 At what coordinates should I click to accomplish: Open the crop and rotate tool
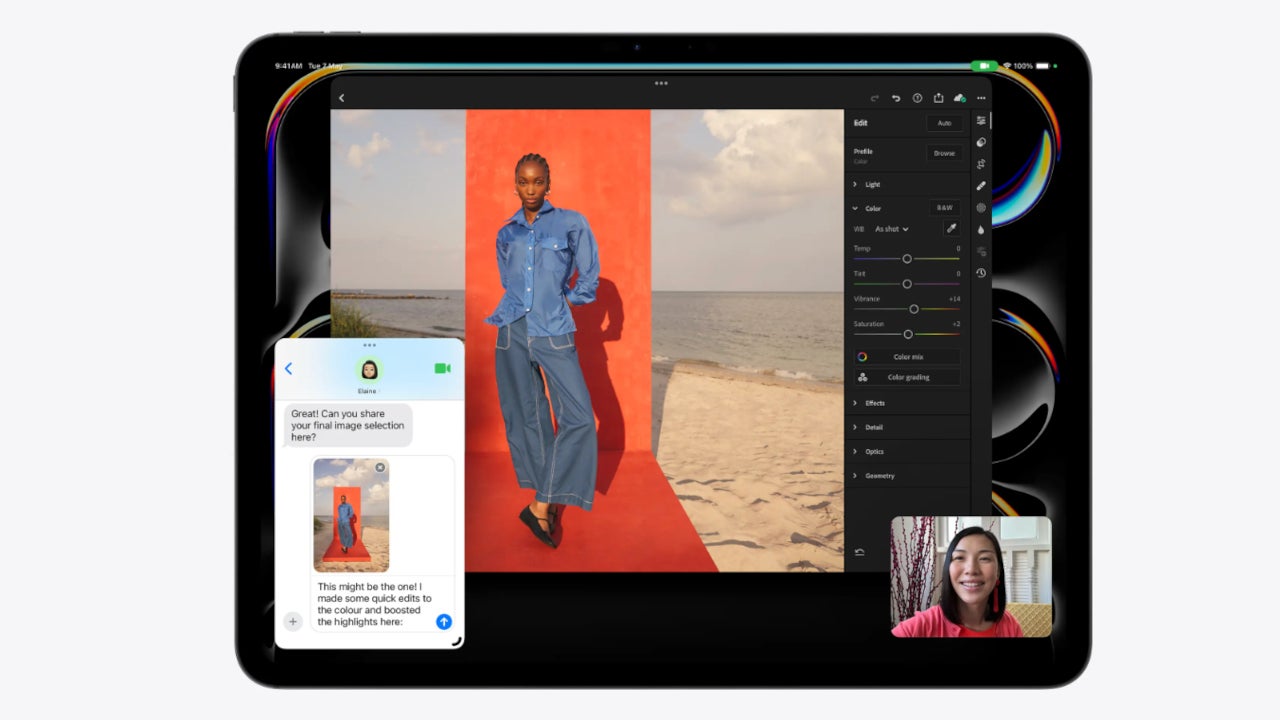click(981, 164)
